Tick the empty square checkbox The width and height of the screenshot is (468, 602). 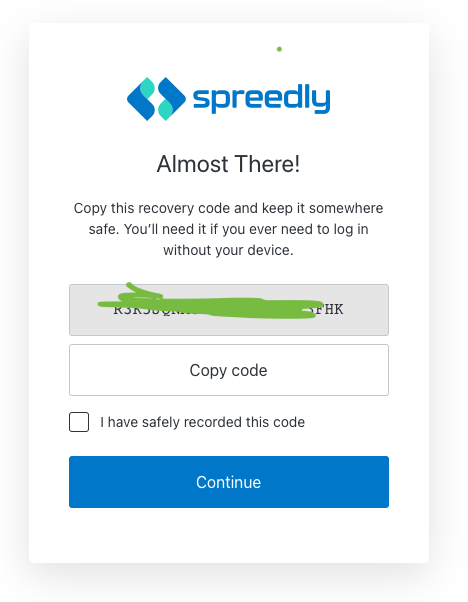point(79,422)
